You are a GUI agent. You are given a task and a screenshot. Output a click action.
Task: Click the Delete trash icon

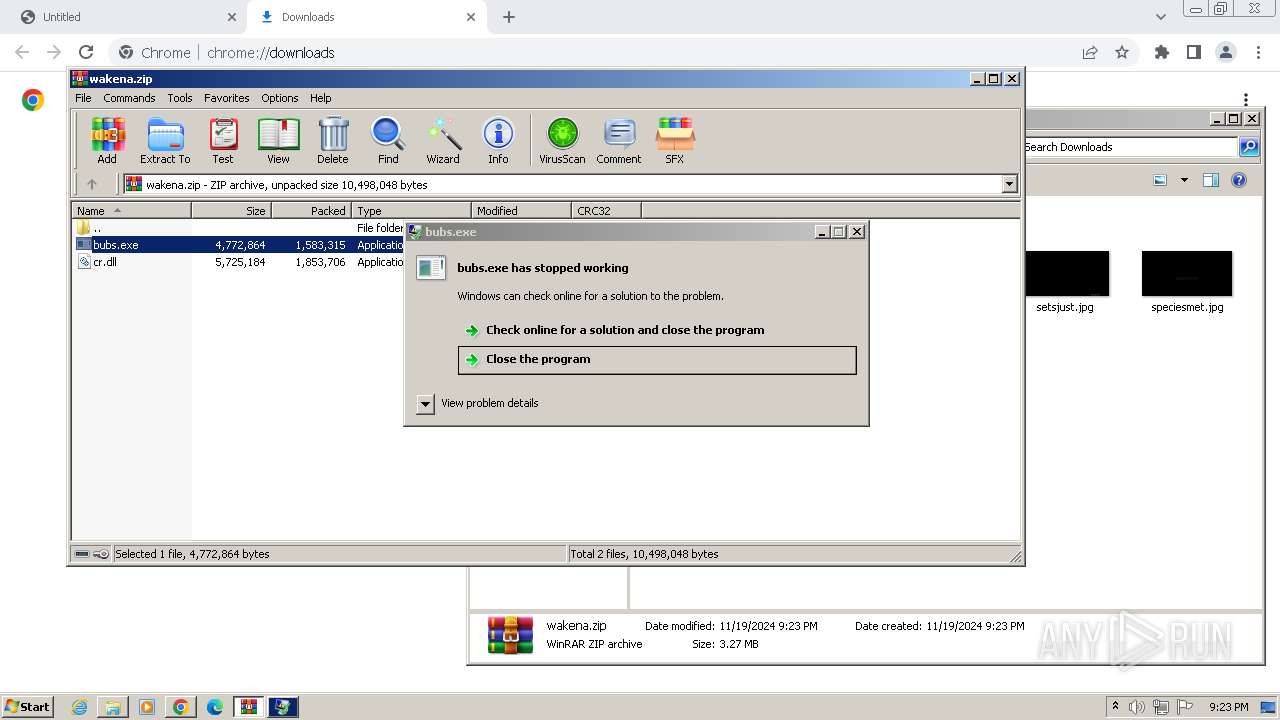tap(333, 140)
